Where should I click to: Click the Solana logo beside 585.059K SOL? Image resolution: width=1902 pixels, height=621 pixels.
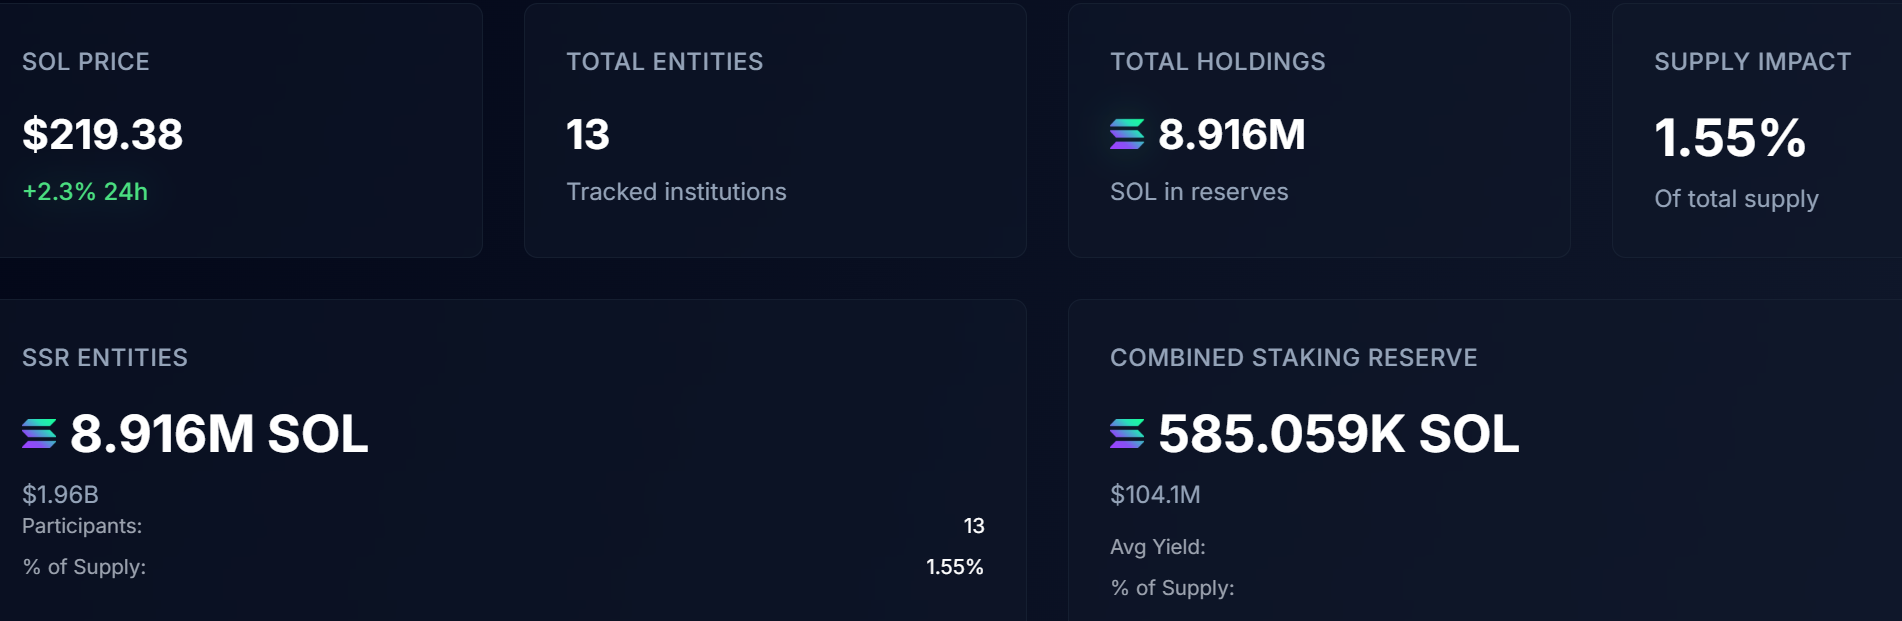click(1126, 434)
